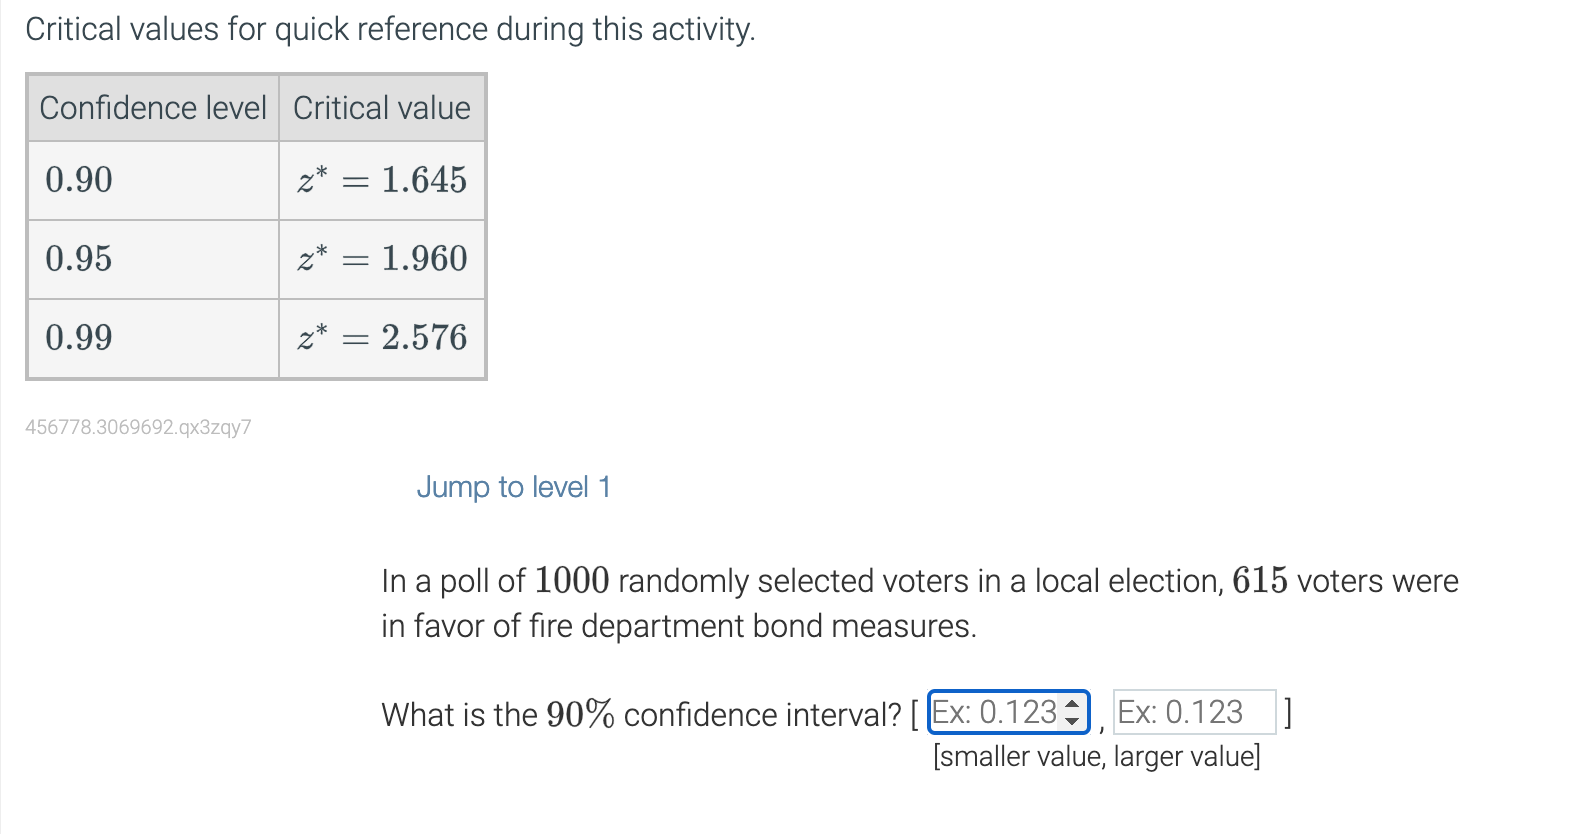Focus the smaller value input field
This screenshot has width=1594, height=834.
[x=994, y=712]
